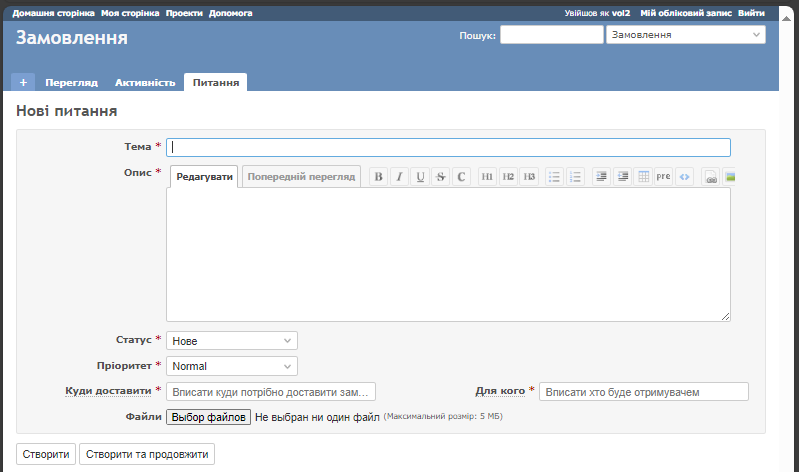Open the Замовлення project selector dropdown
799x472 pixels.
tap(685, 34)
